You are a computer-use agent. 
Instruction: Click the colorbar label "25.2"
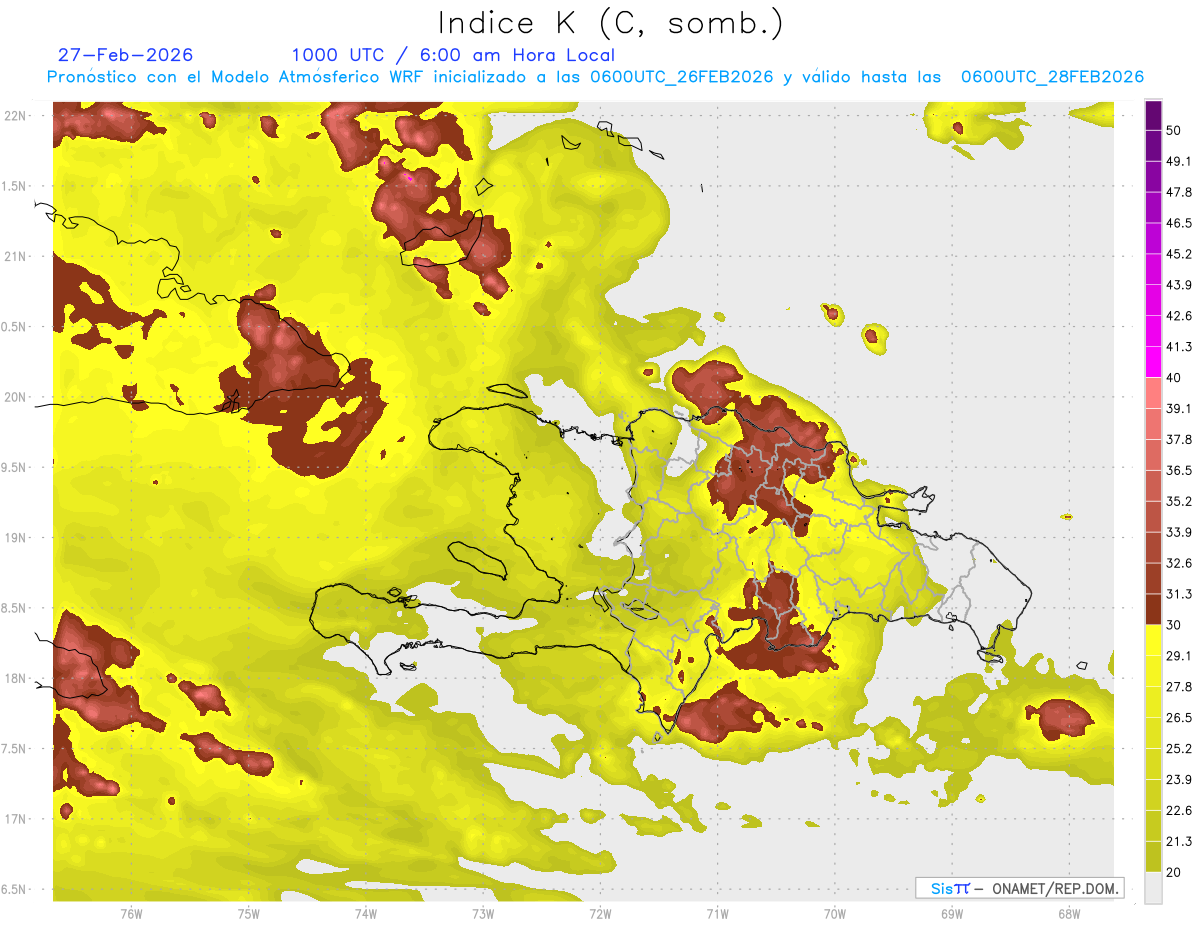point(1180,748)
